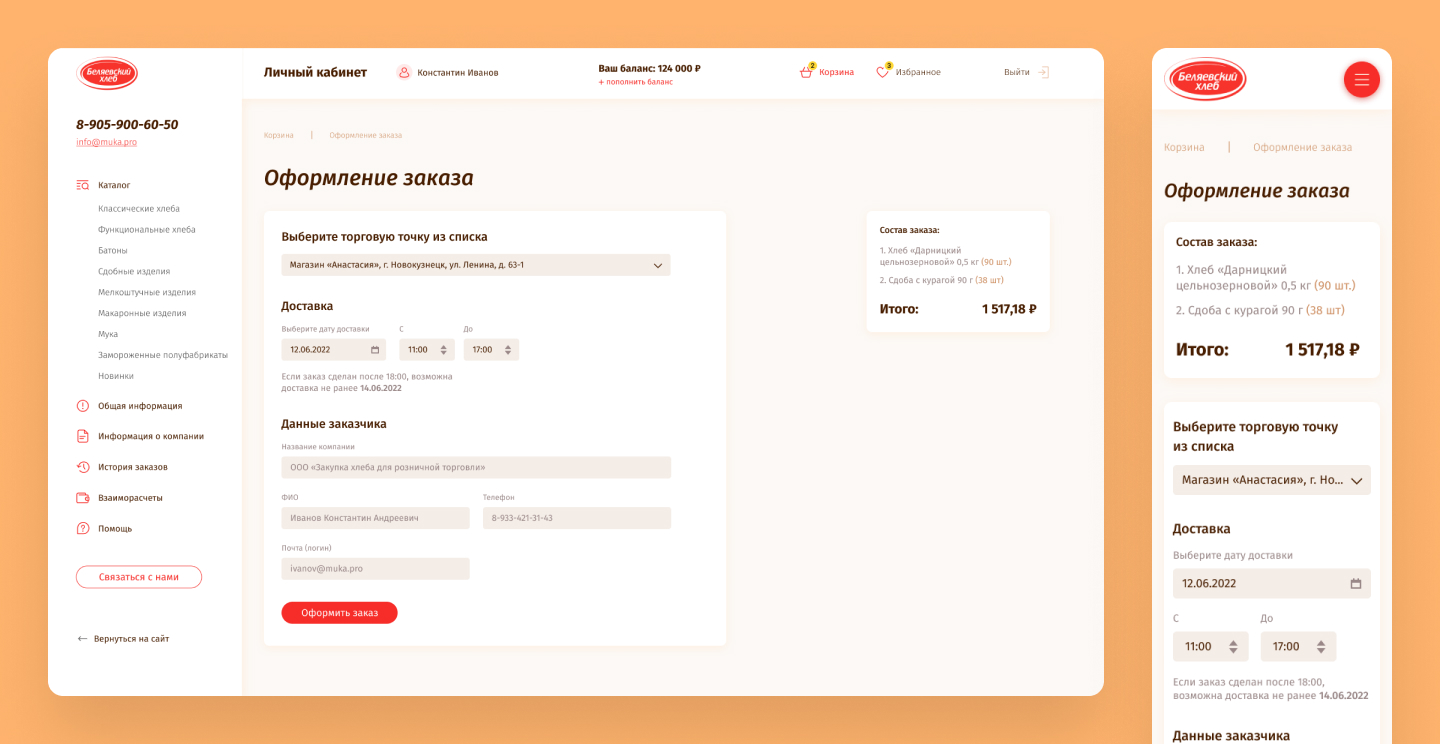The width and height of the screenshot is (1440, 744).
Task: Click the пополнить баланс link
Action: coord(636,82)
